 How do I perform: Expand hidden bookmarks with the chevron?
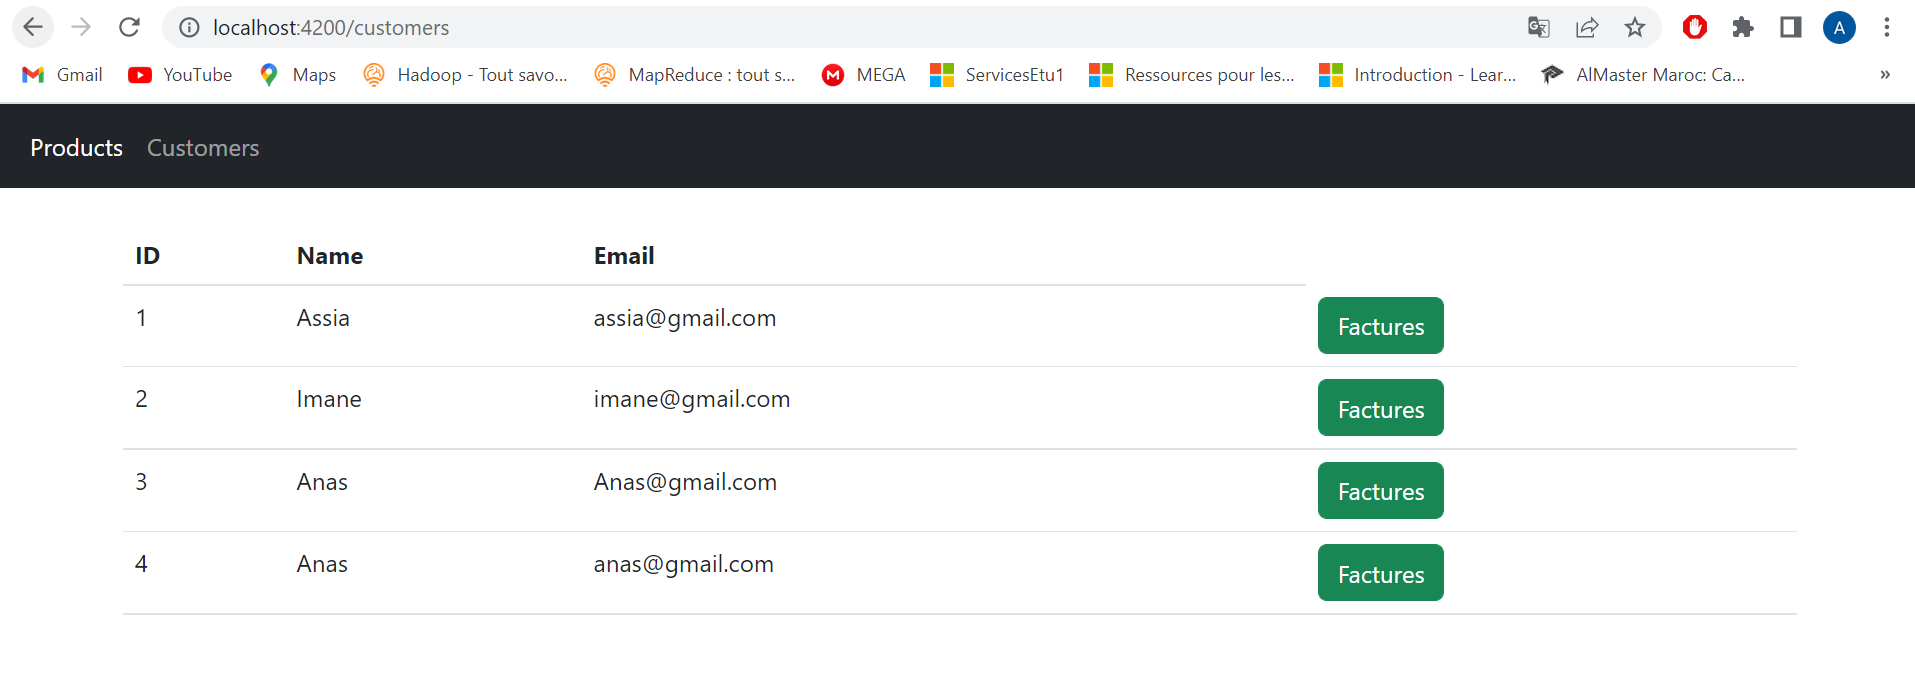(1885, 74)
